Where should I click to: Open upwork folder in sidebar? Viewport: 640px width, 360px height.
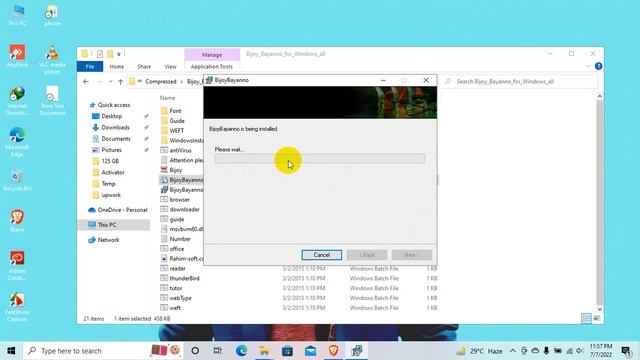click(111, 195)
